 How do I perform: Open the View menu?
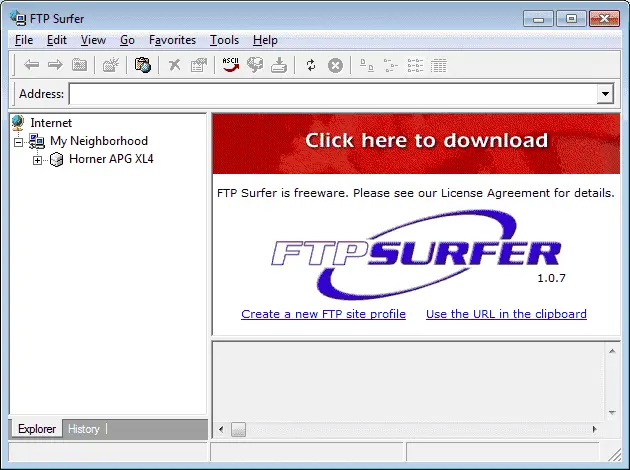coord(93,40)
